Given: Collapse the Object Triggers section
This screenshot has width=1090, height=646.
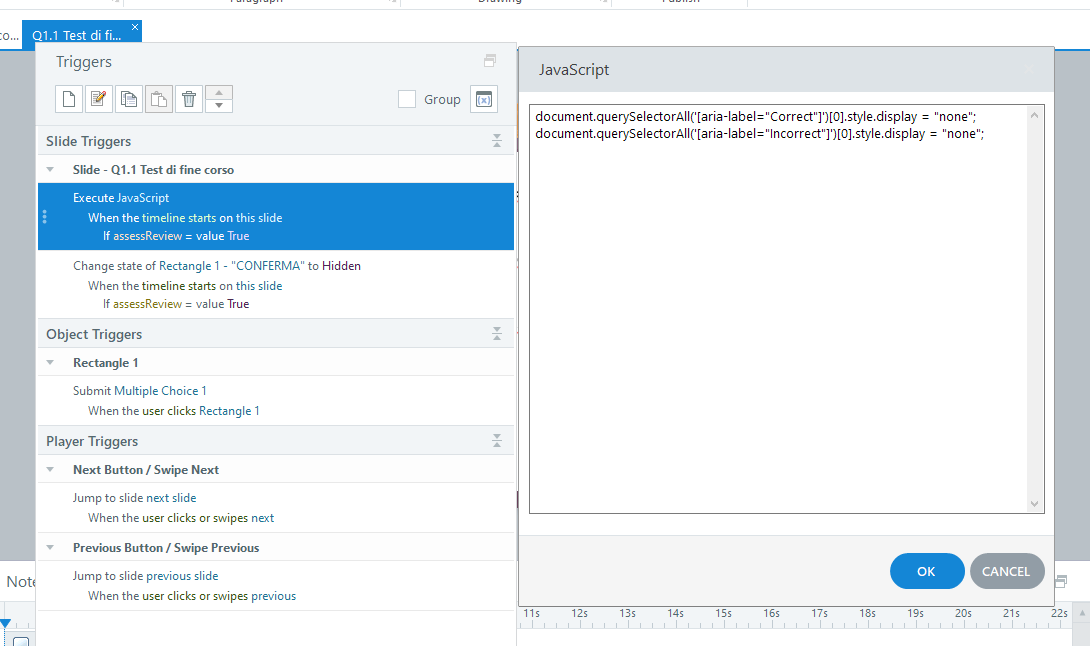Looking at the screenshot, I should coord(497,334).
